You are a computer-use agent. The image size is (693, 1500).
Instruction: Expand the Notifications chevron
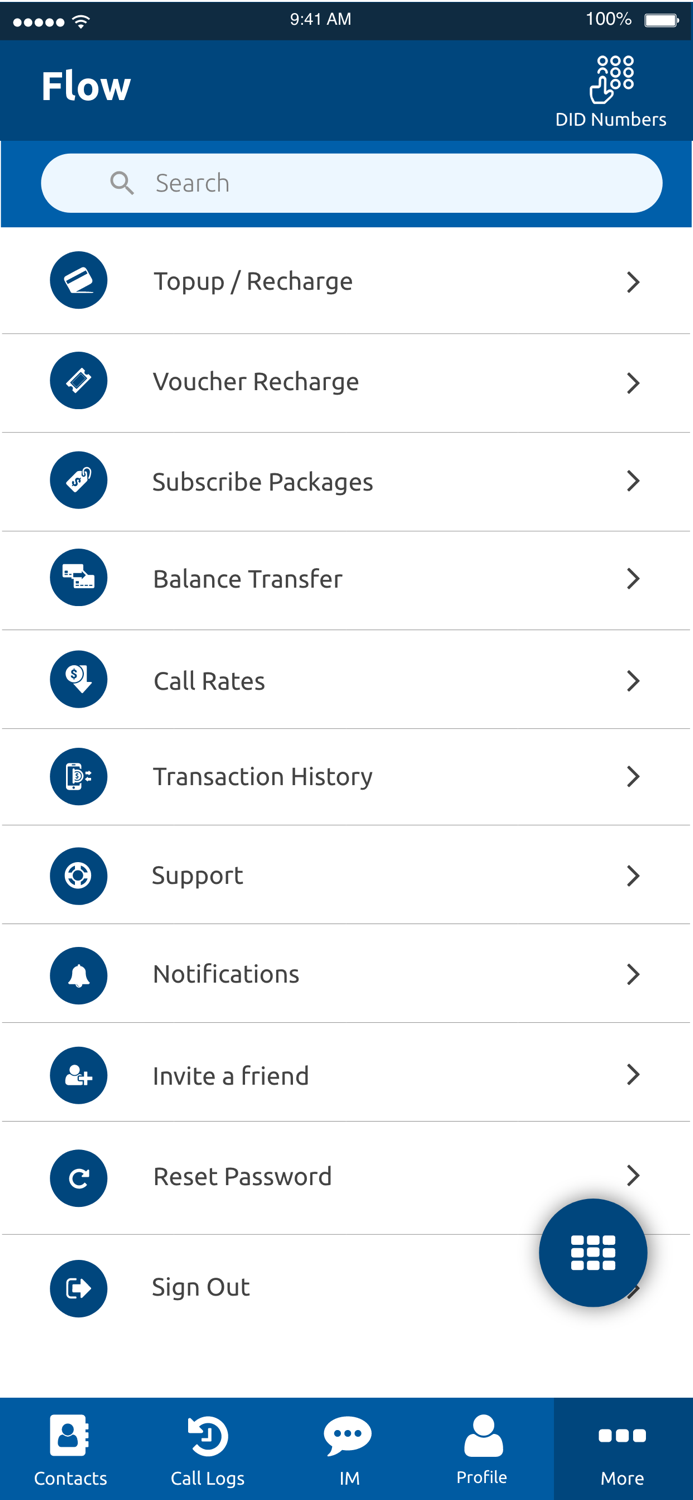(x=633, y=974)
